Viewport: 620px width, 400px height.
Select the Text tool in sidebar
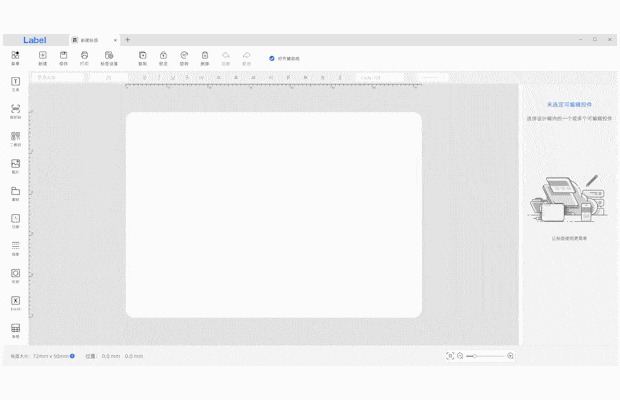click(x=15, y=83)
